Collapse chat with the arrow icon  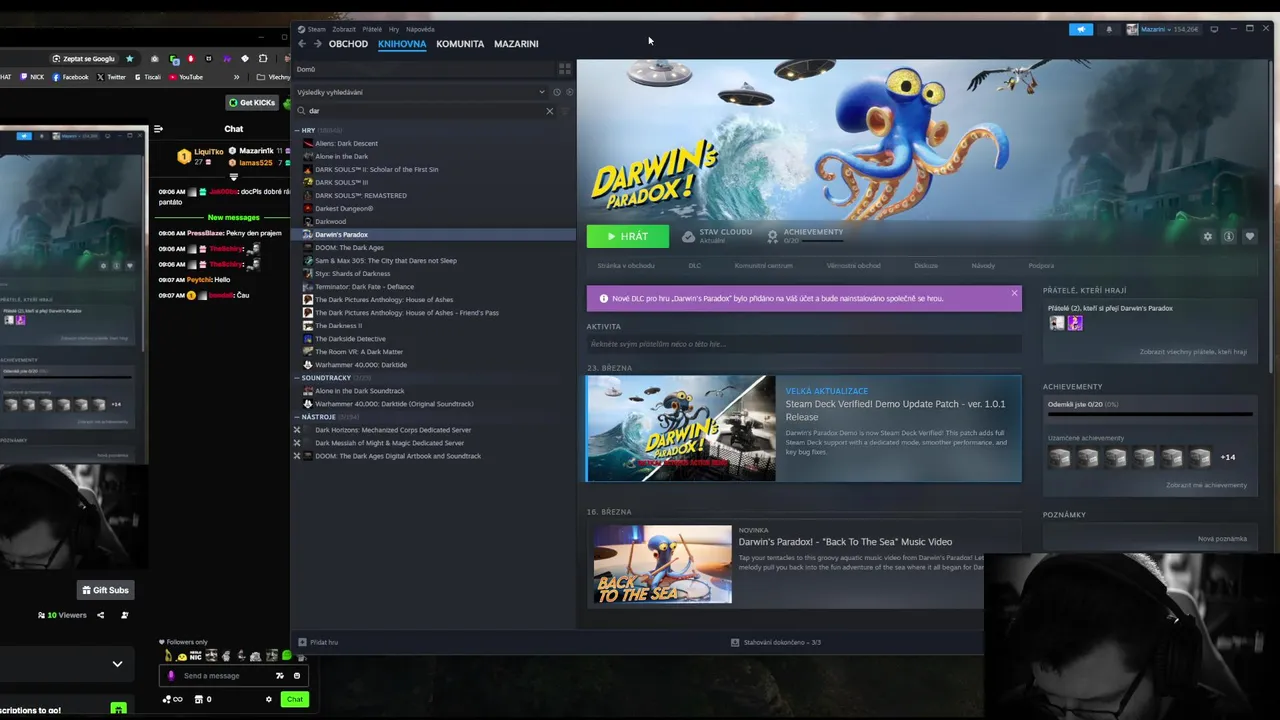(158, 128)
